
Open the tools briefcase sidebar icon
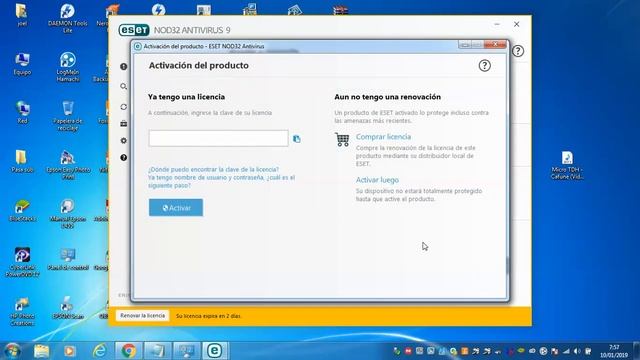coord(124,123)
